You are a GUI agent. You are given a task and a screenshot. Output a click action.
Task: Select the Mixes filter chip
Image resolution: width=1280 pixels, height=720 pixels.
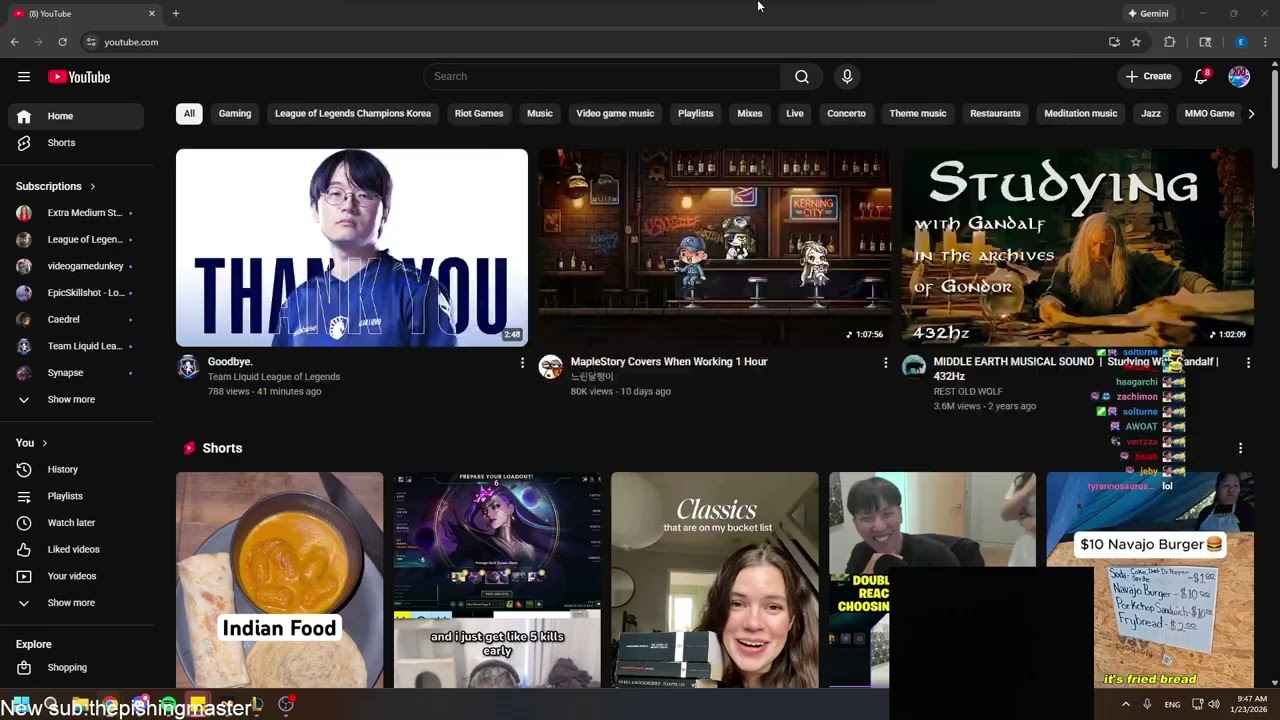(x=750, y=114)
